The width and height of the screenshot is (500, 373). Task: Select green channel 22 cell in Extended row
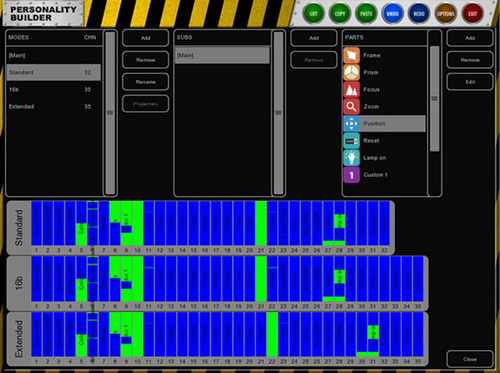click(272, 334)
